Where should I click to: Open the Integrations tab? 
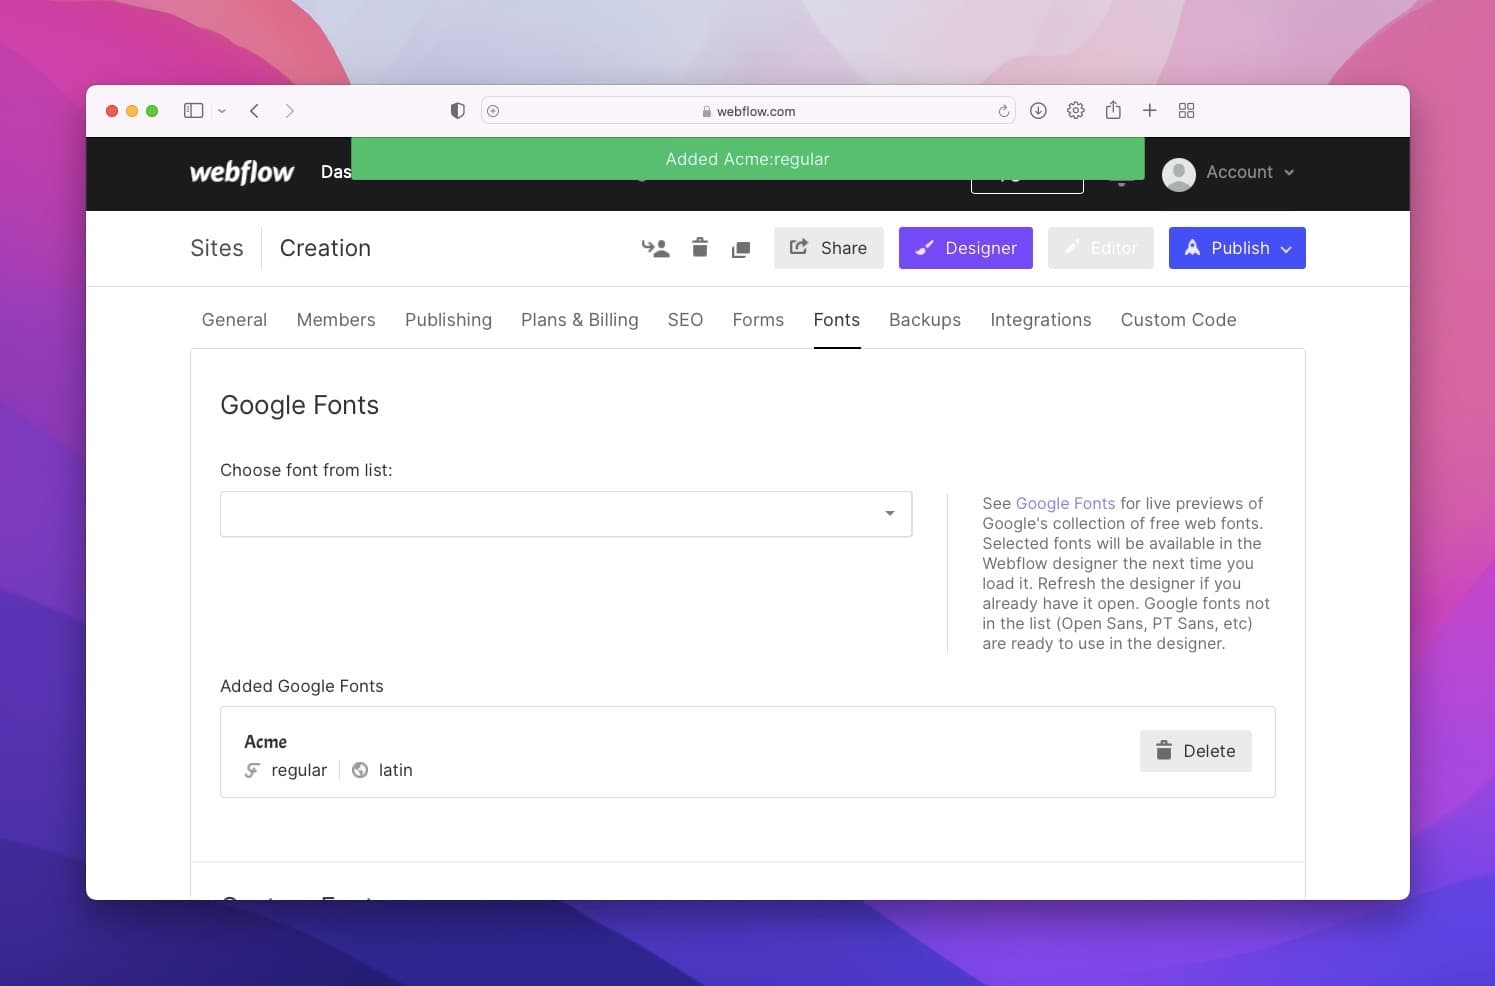(1041, 320)
